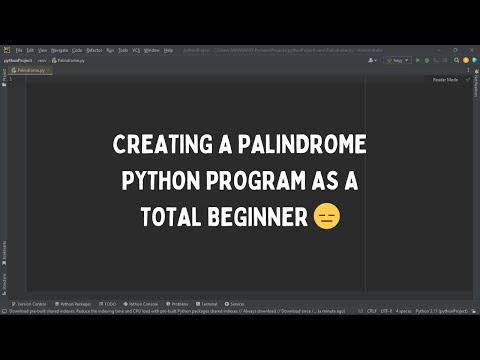Click the Stop icon in the toolbar
The height and width of the screenshot is (360, 480).
[445, 60]
